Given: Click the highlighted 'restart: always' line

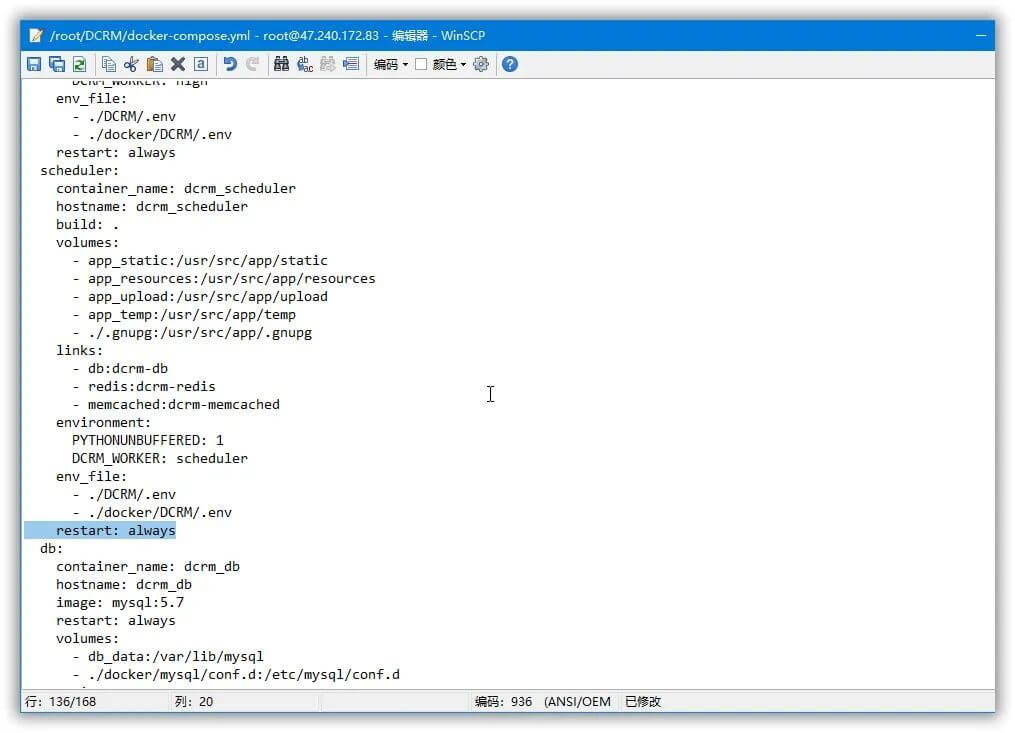Looking at the screenshot, I should 115,530.
